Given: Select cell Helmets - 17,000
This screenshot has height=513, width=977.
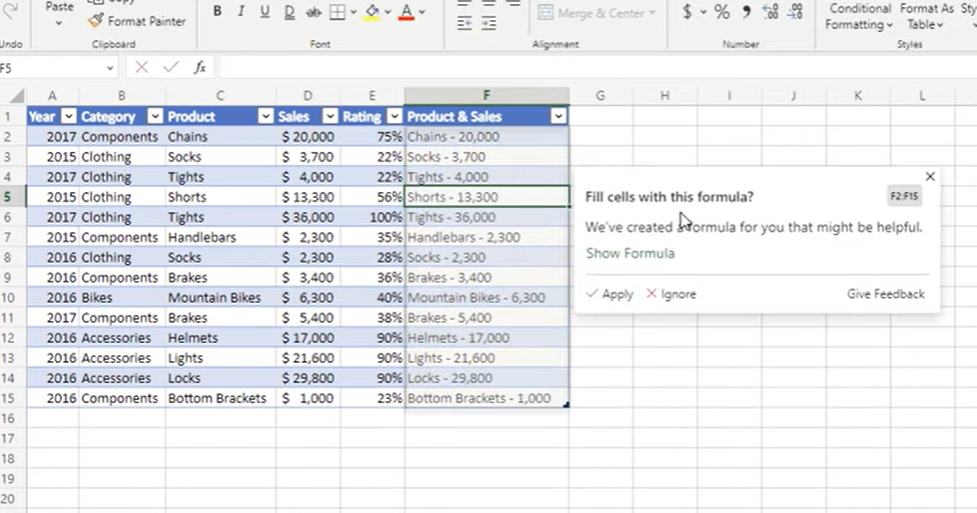Looking at the screenshot, I should click(487, 337).
